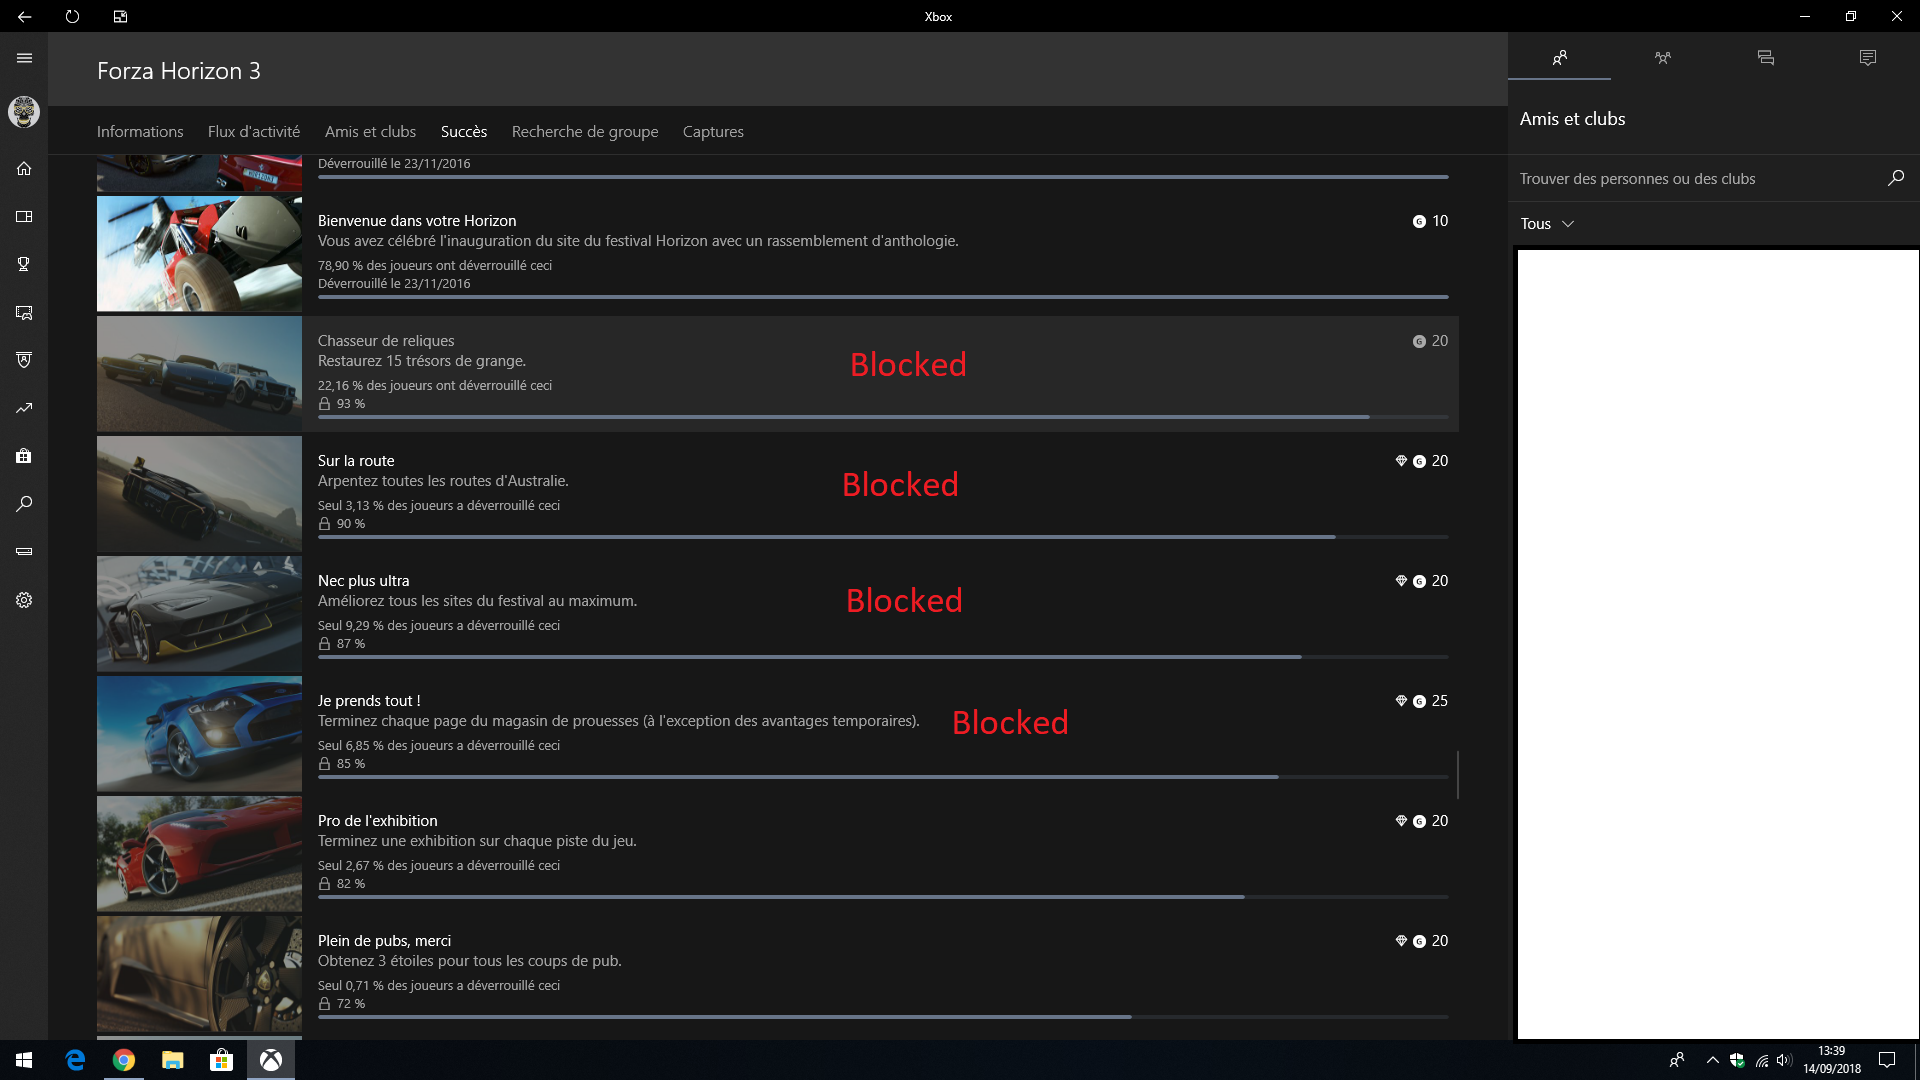Select Friends tab icon in right panel
Image resolution: width=1920 pixels, height=1080 pixels.
point(1559,58)
